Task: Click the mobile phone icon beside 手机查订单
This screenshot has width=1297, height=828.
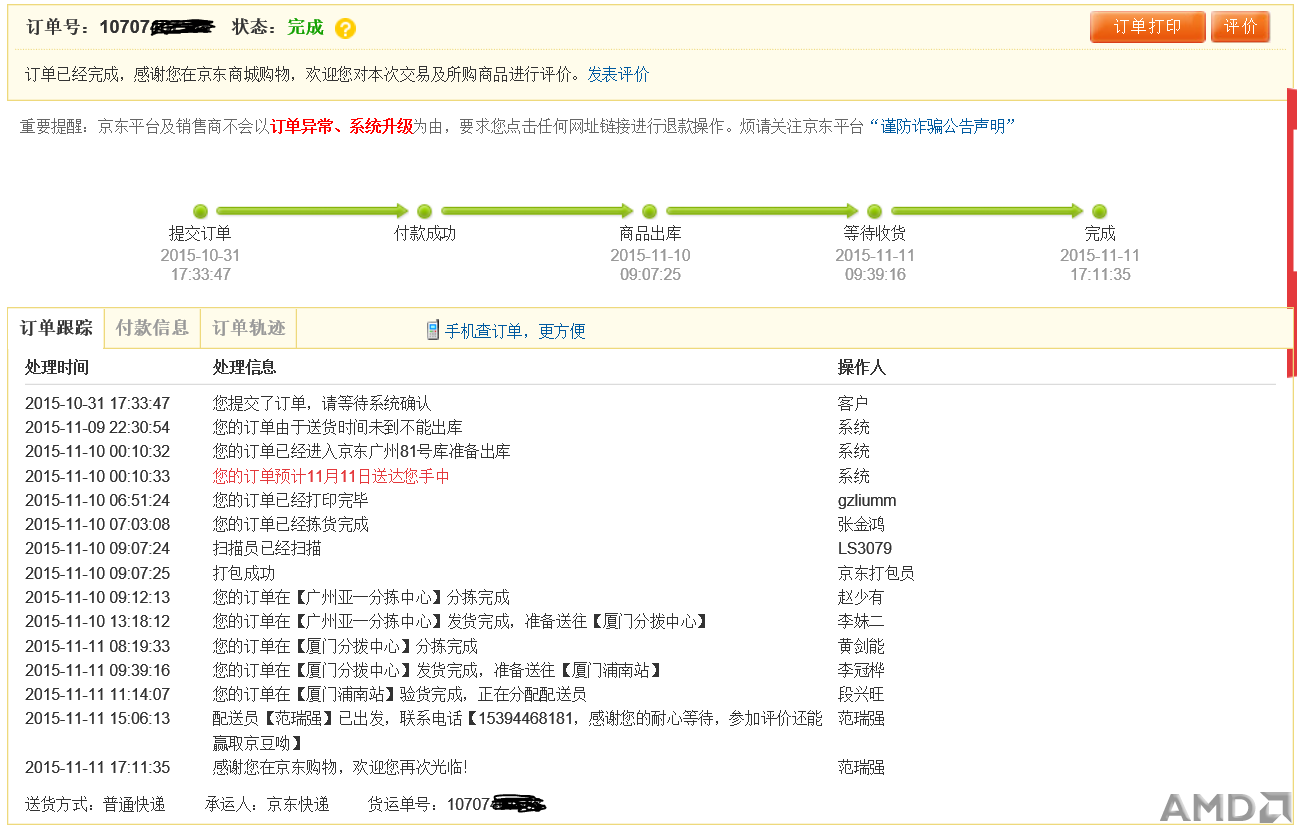Action: 432,330
